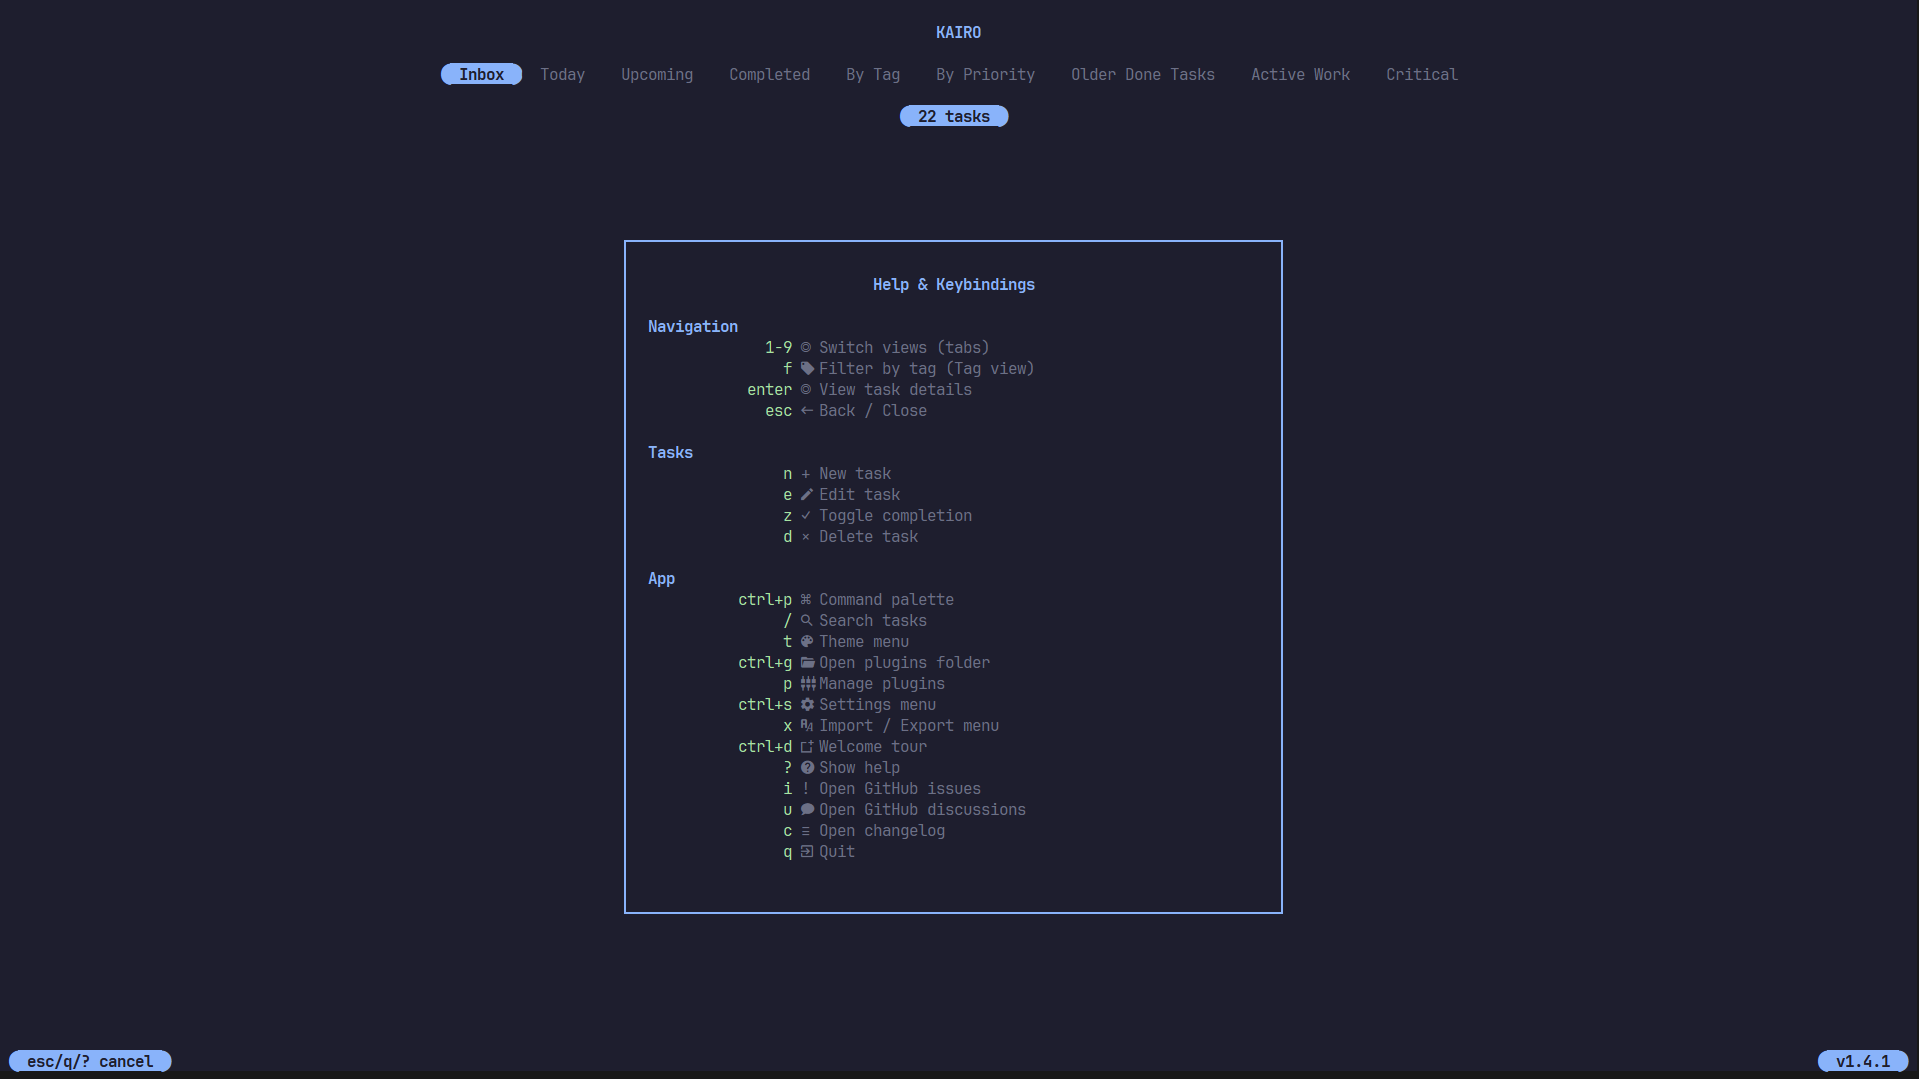This screenshot has height=1079, width=1919.
Task: Click the gear icon next to Settings menu
Action: click(x=807, y=705)
